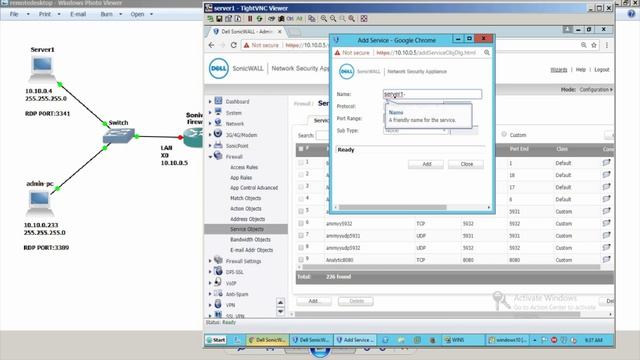The height and width of the screenshot is (360, 640).
Task: Click Delete button below services table
Action: 356,301
